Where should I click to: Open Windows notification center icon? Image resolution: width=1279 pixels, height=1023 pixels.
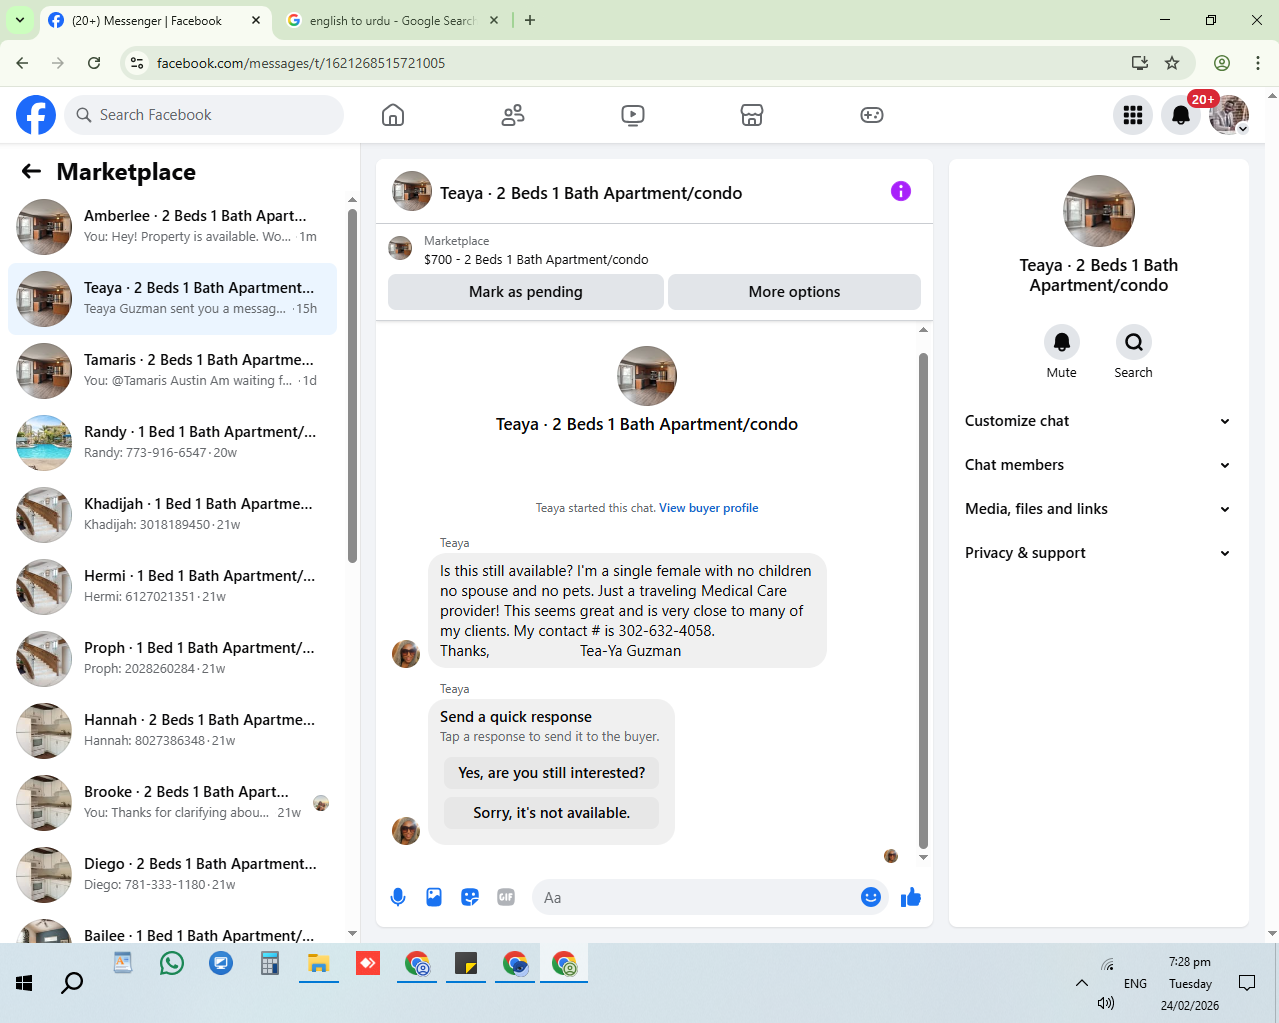(1247, 983)
